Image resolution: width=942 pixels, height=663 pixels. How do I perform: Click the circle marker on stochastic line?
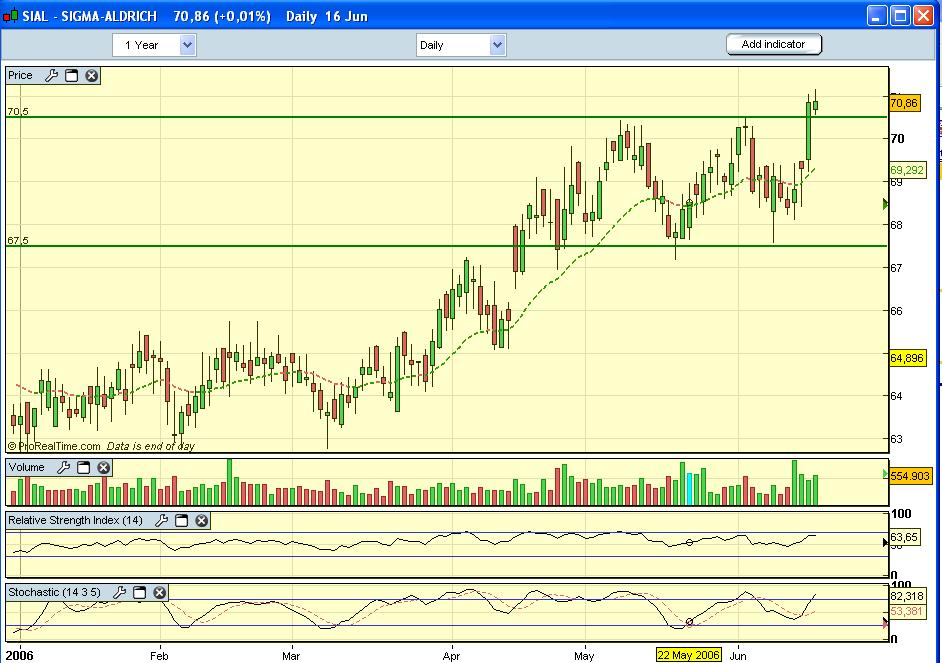point(690,622)
